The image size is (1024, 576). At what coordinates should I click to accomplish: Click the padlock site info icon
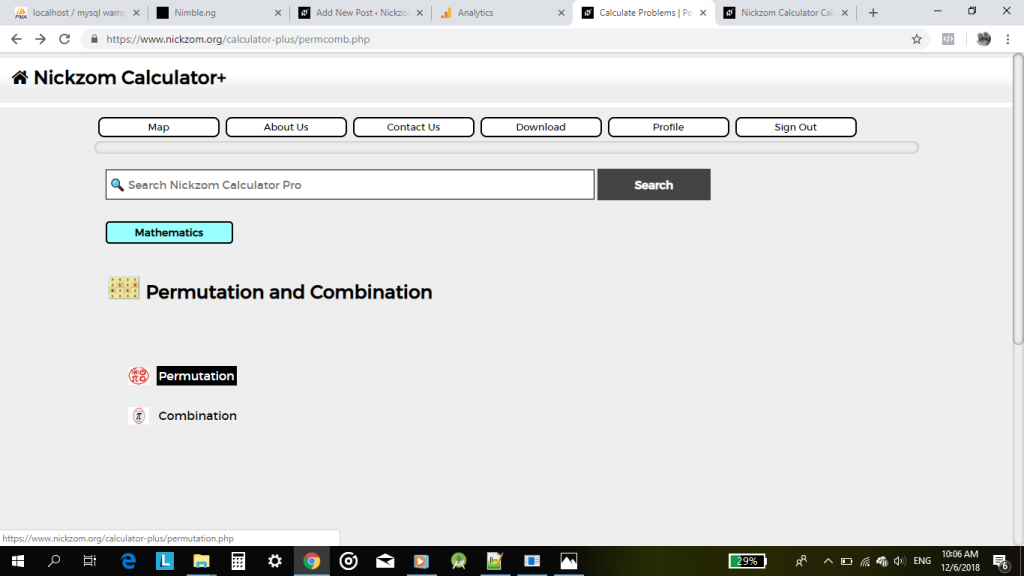click(x=94, y=39)
